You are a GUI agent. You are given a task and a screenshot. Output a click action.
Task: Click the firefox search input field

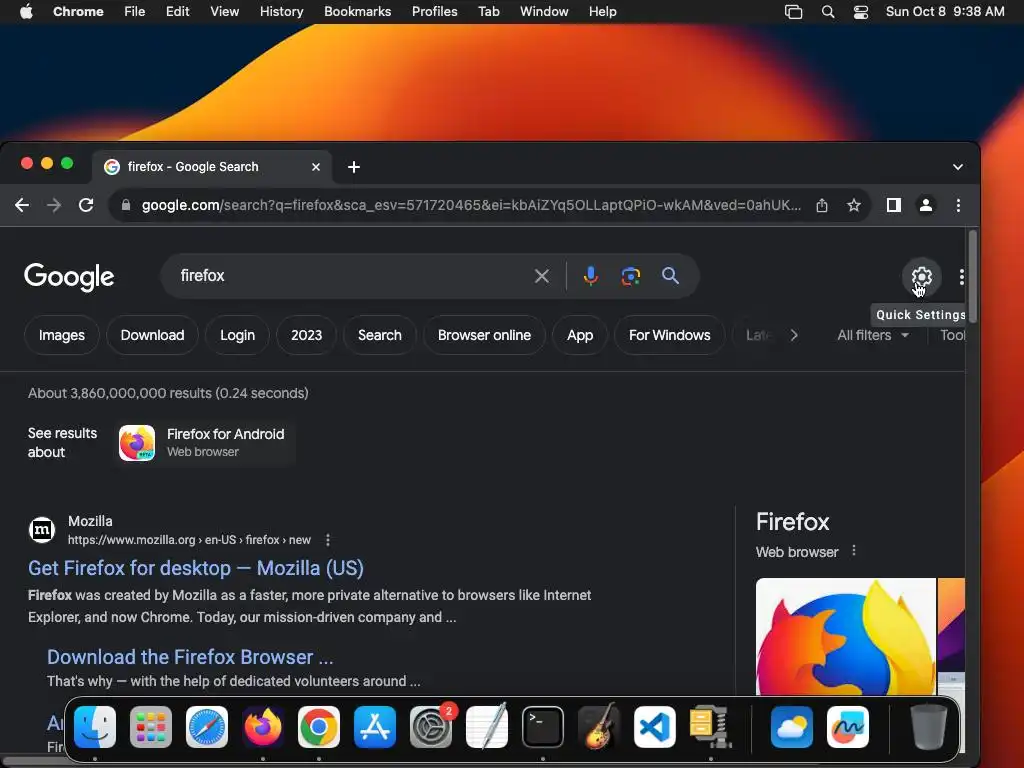pos(353,276)
